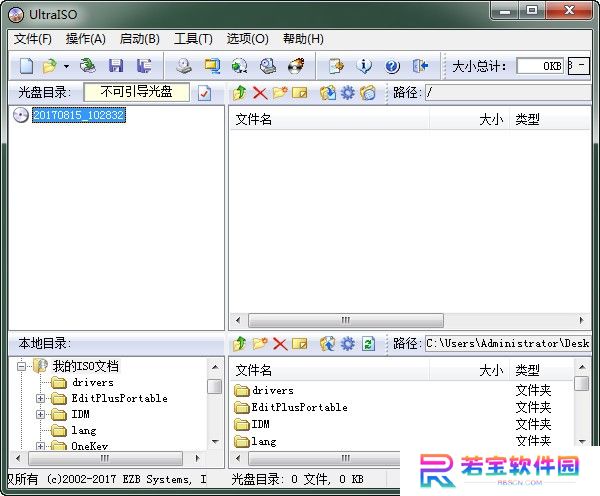Mount image to virtual drive icon
The height and width of the screenshot is (496, 600).
click(x=268, y=66)
